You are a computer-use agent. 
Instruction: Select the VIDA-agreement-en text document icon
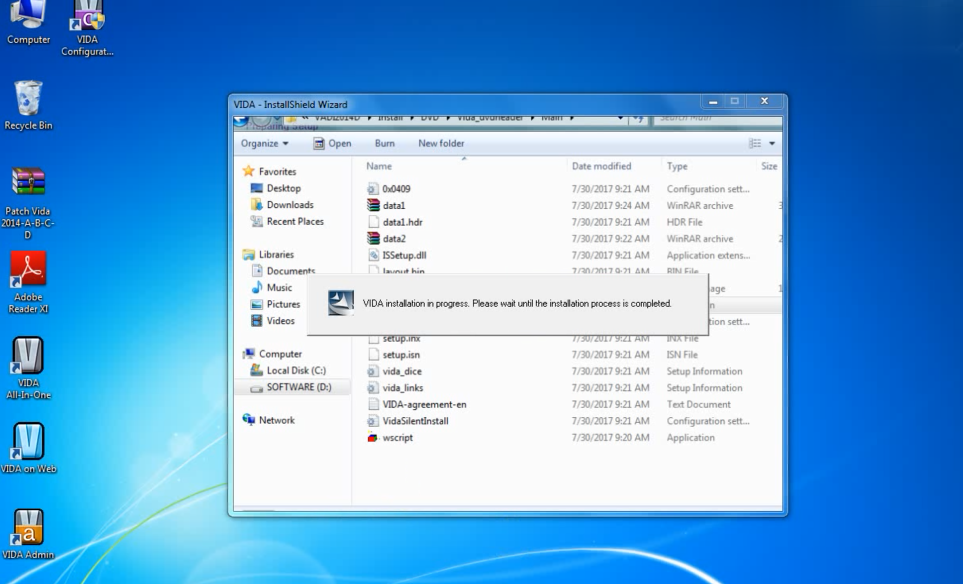(x=373, y=404)
